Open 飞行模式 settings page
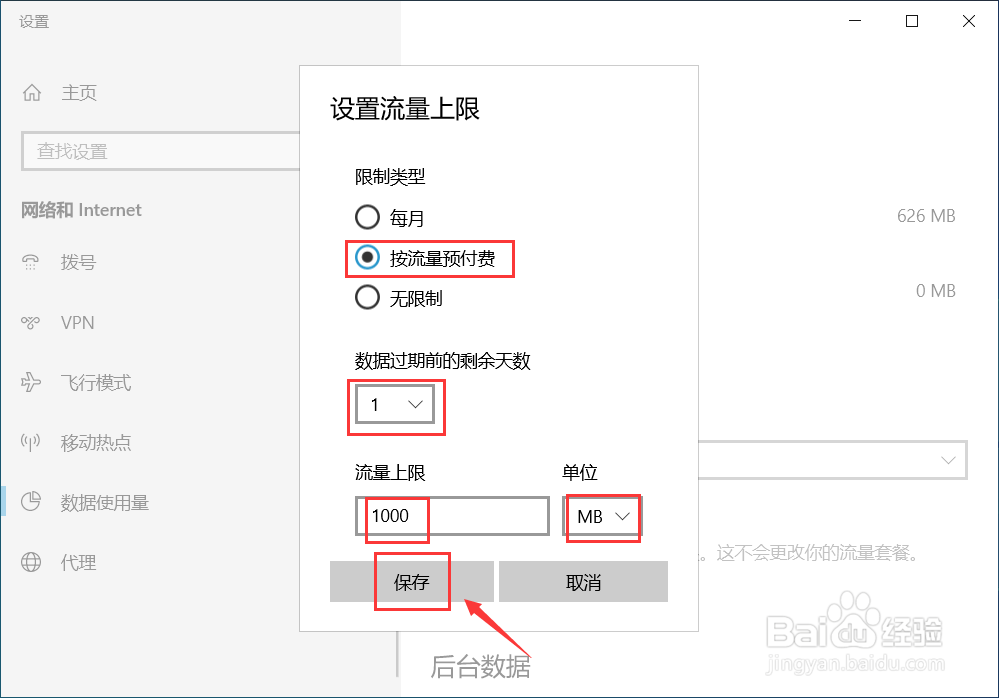 coord(96,383)
